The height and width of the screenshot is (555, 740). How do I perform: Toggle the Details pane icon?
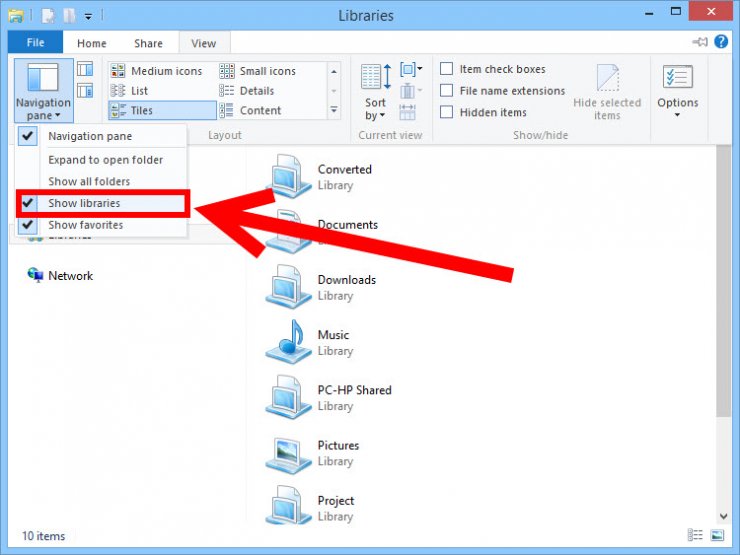click(x=85, y=90)
